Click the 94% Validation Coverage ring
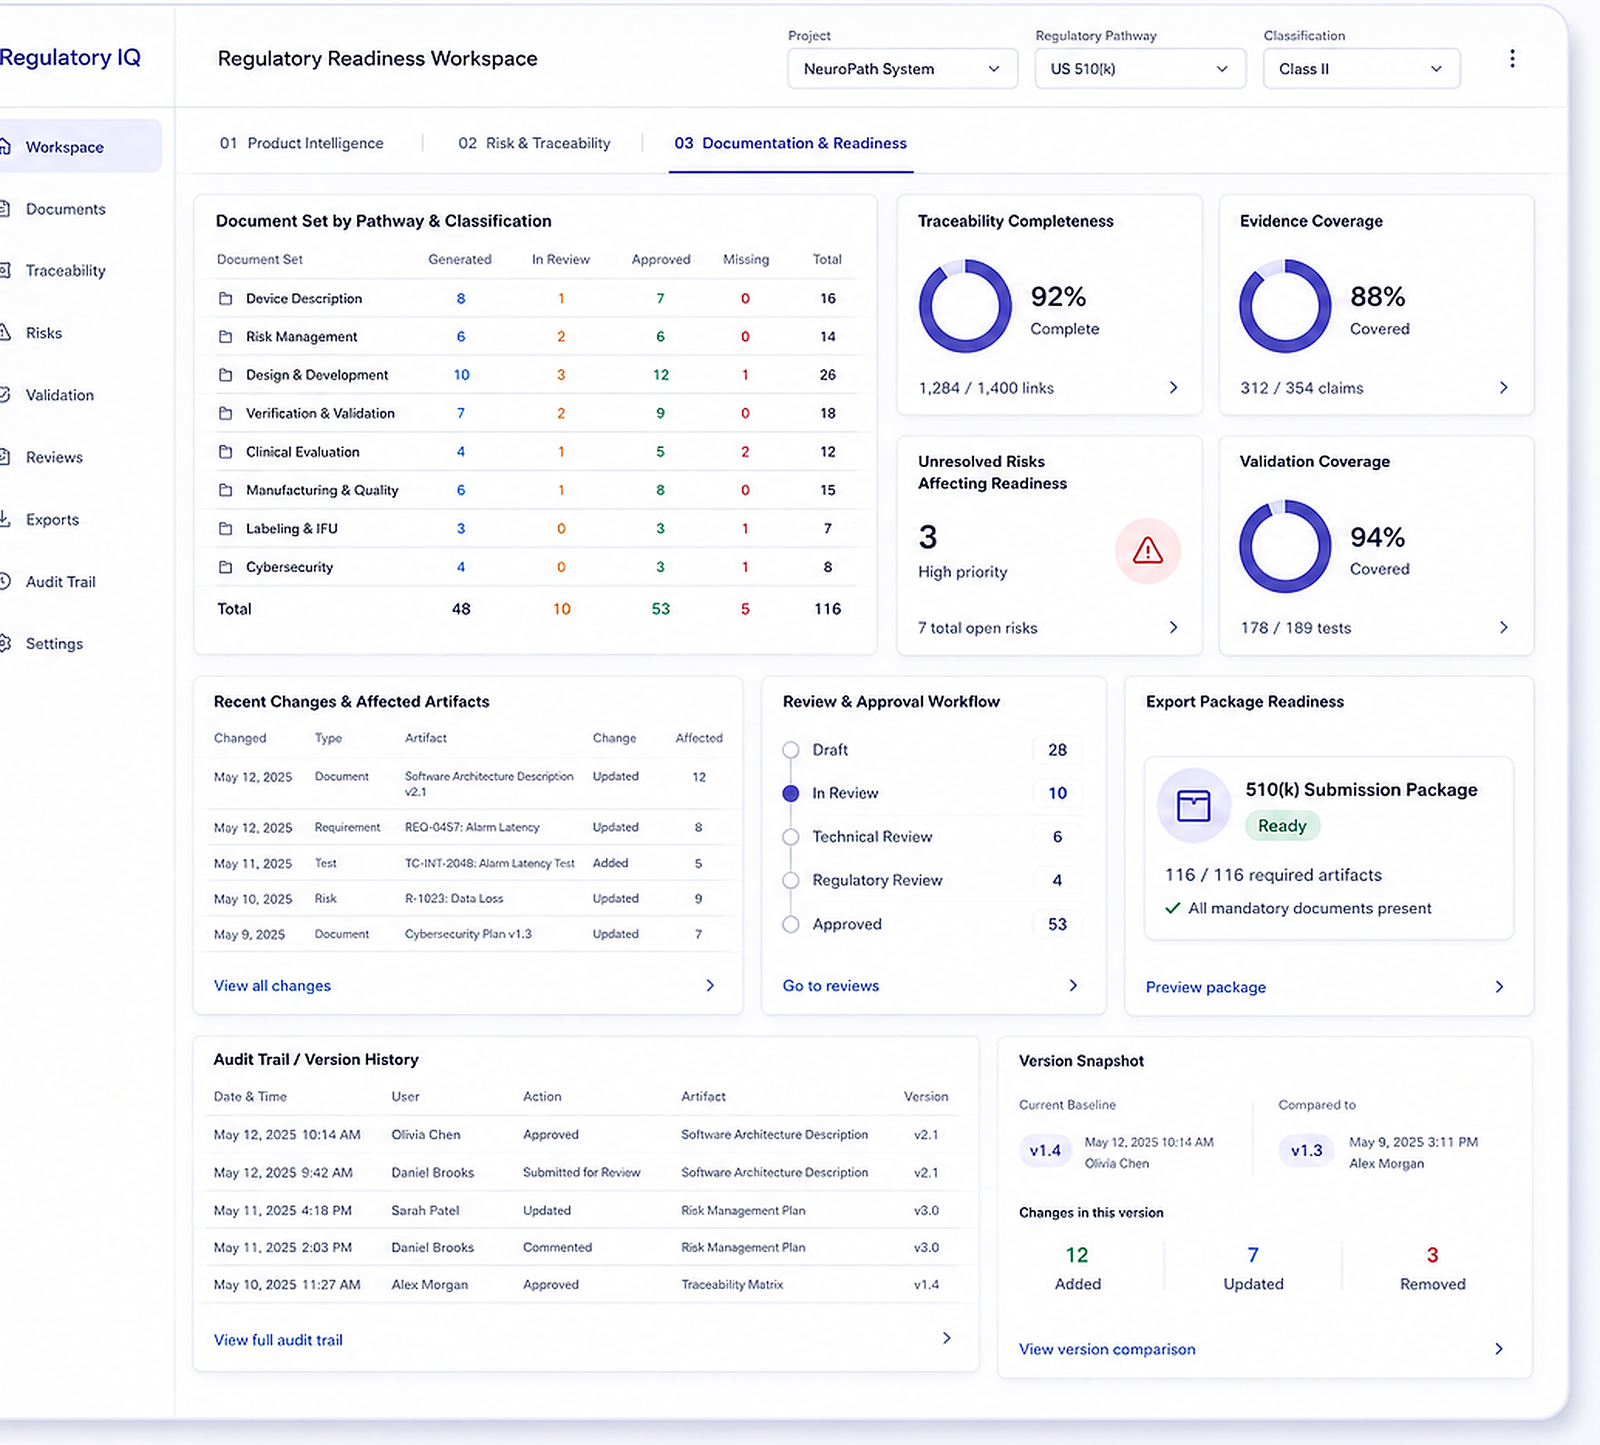The image size is (1600, 1445). [x=1285, y=546]
